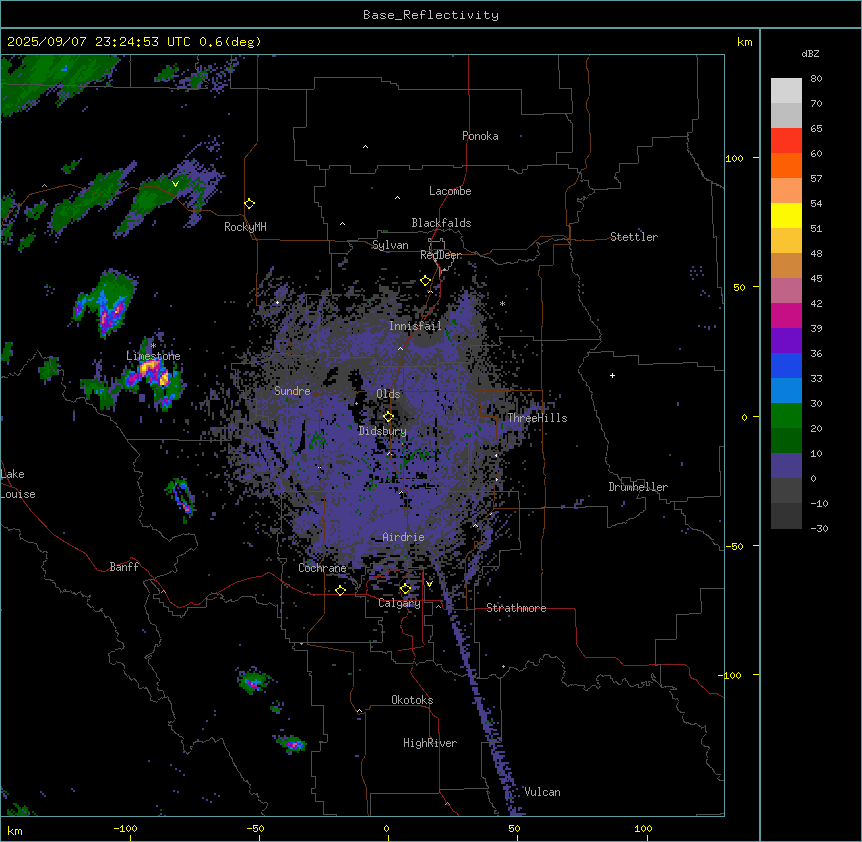Screen dimensions: 862x842
Task: Click the Airdrie city label
Action: click(x=403, y=537)
